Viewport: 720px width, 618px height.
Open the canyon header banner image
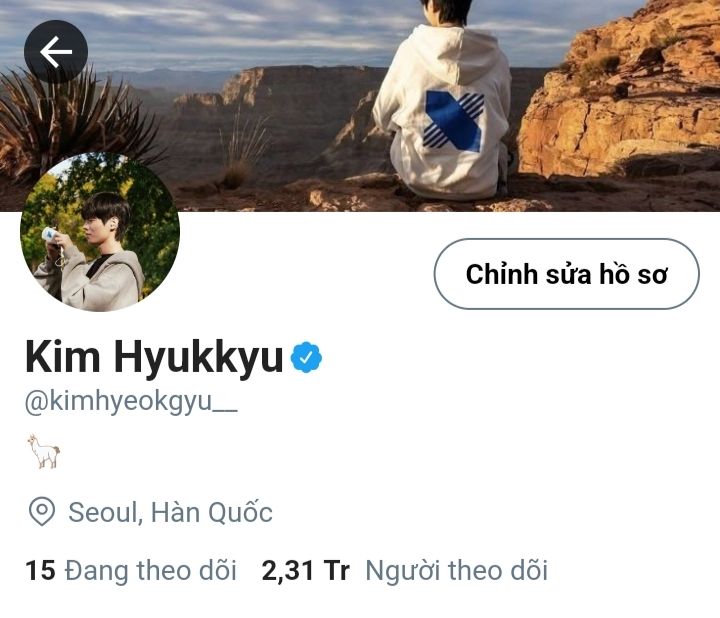coord(360,106)
